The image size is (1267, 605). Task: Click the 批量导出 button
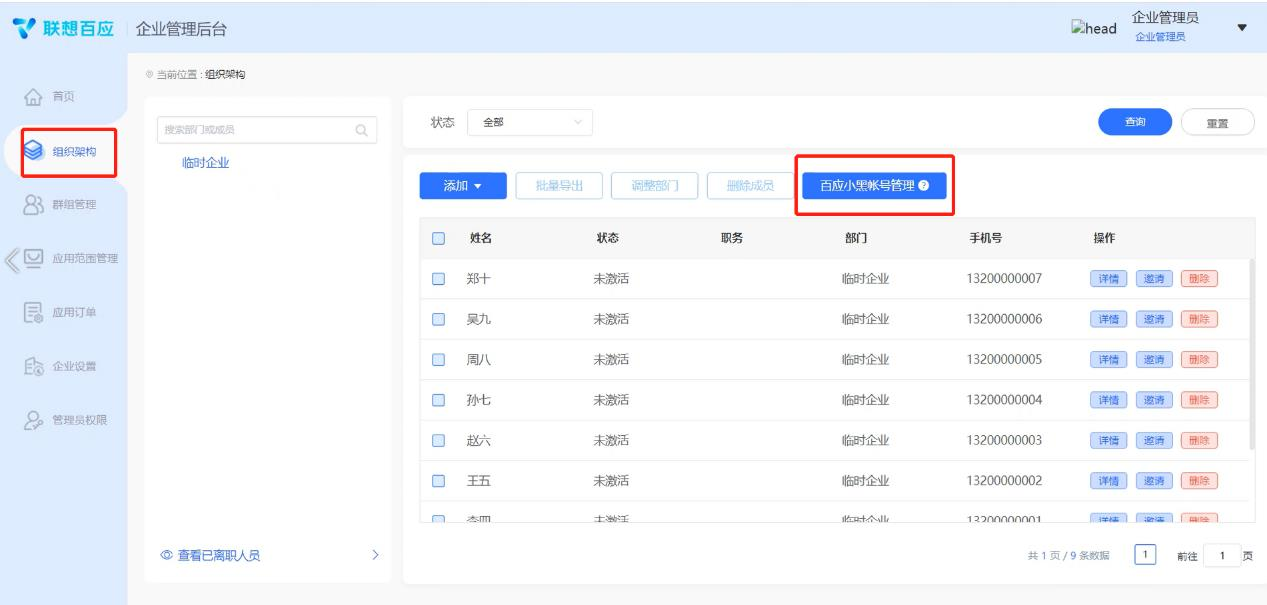(560, 186)
